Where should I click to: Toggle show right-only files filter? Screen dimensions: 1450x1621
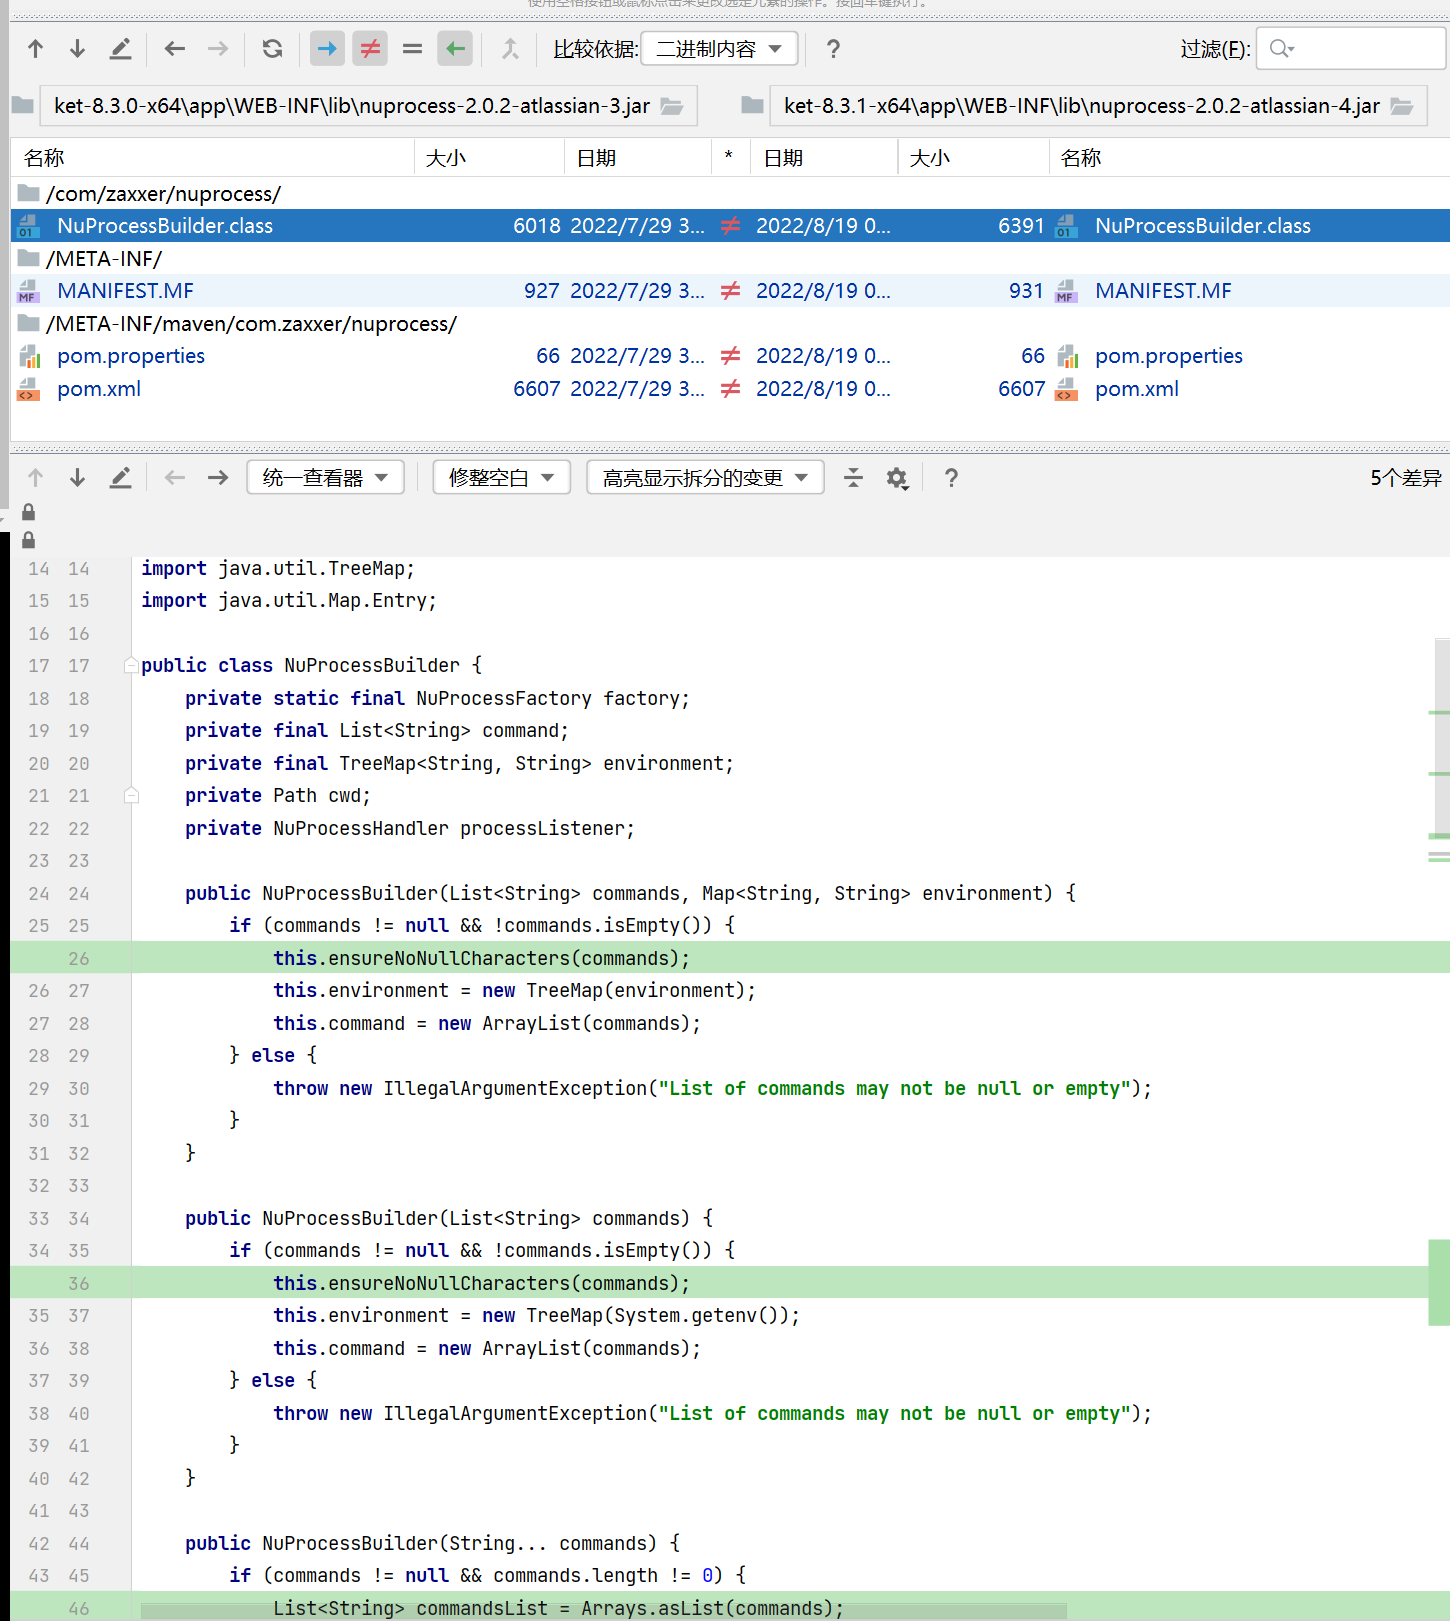point(455,49)
